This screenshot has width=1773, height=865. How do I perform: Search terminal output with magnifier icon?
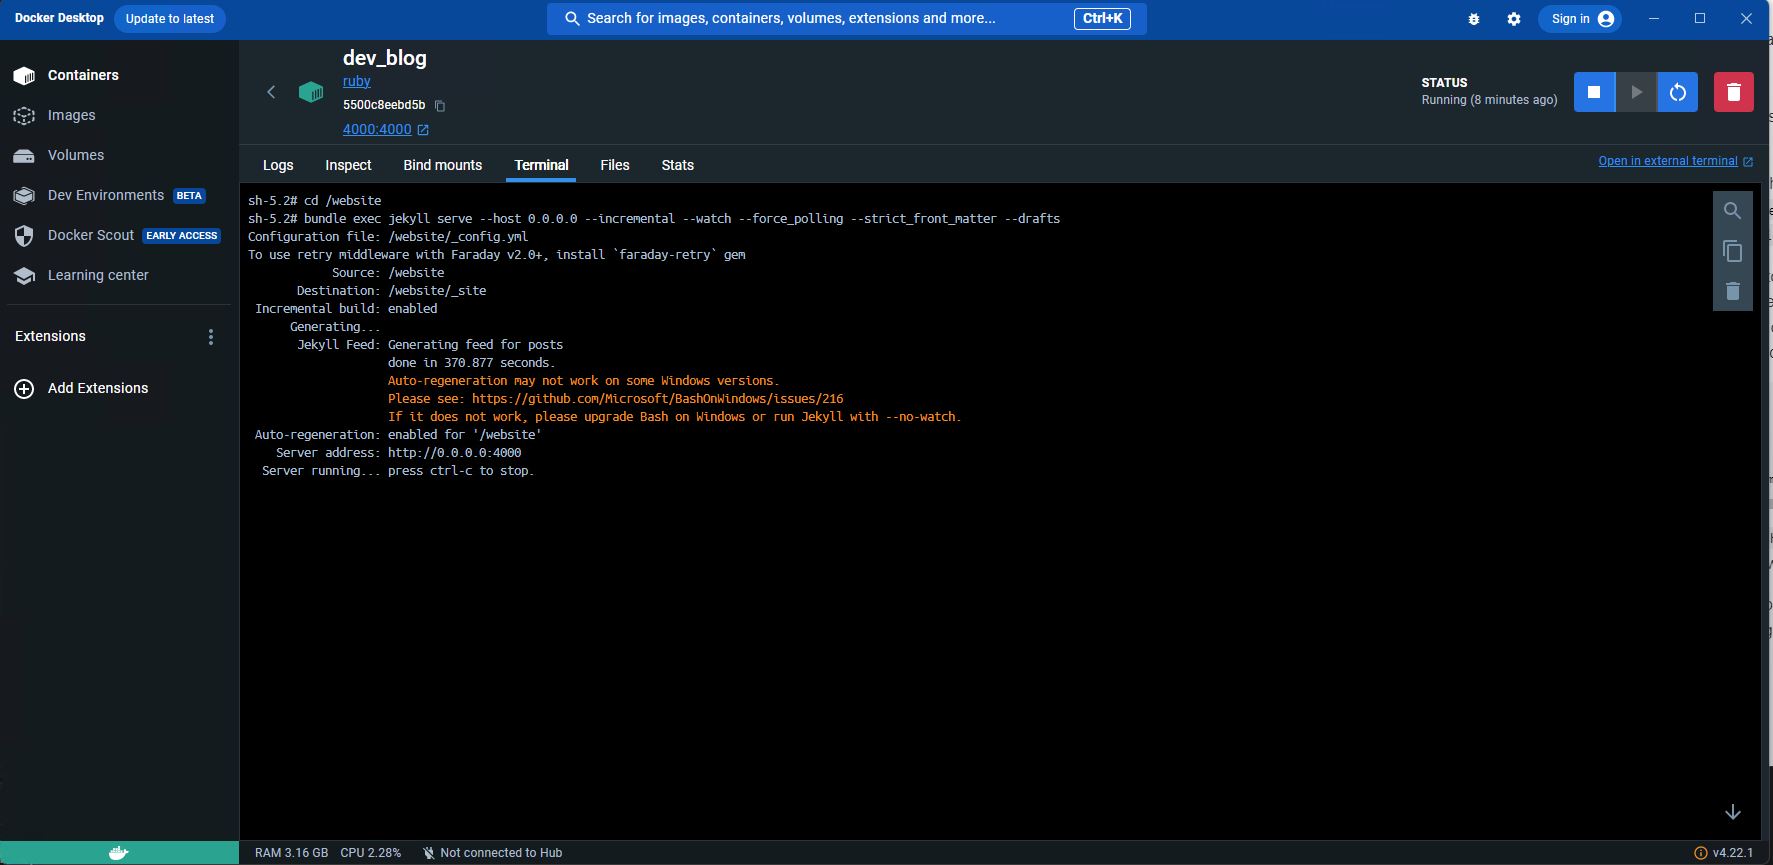[x=1733, y=211]
